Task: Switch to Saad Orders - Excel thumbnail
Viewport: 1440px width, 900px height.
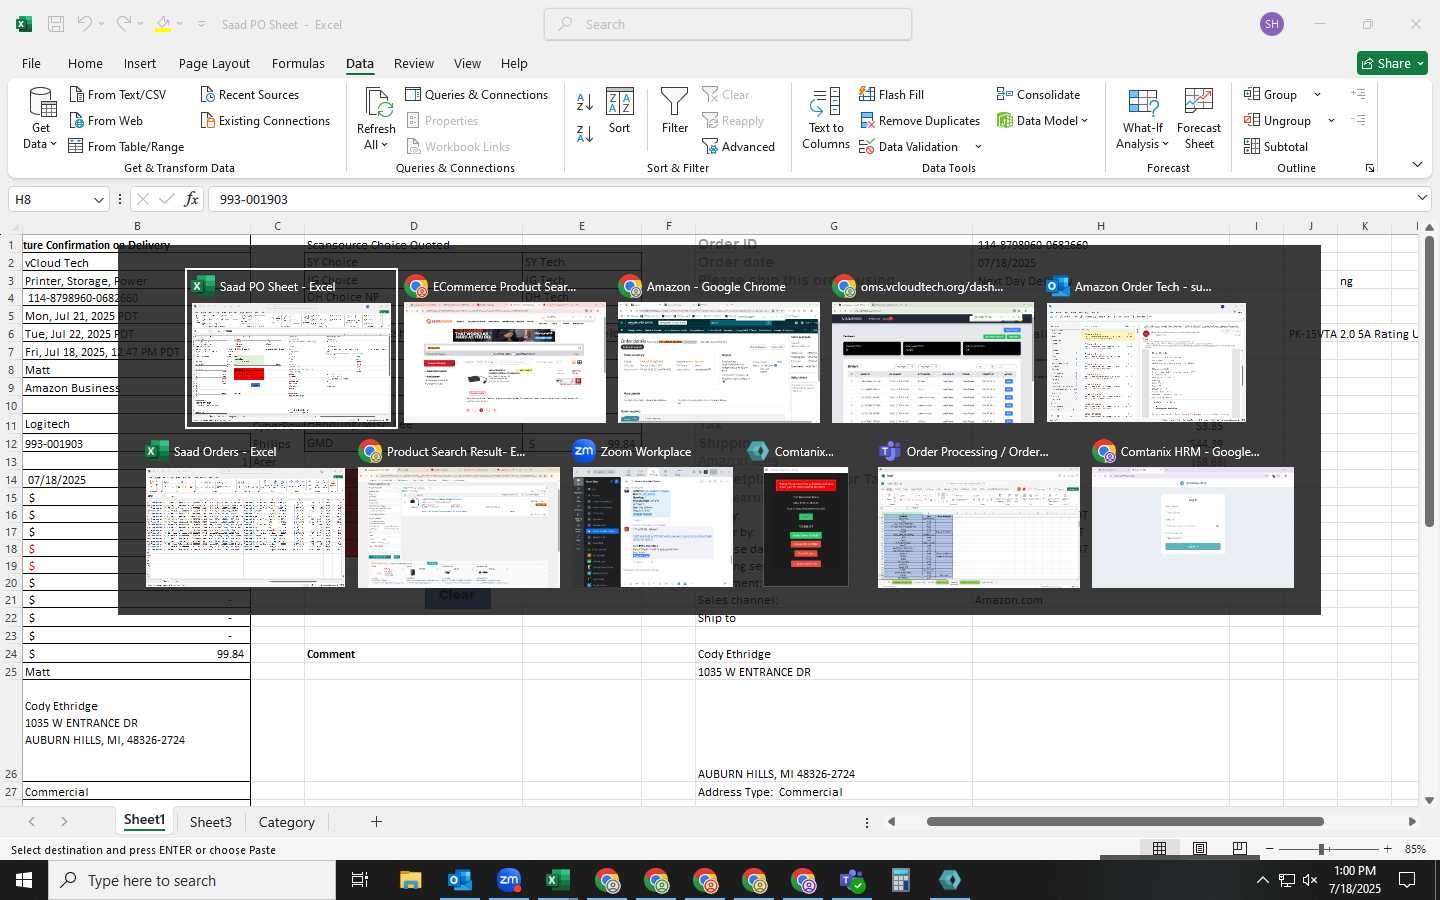Action: tap(245, 527)
